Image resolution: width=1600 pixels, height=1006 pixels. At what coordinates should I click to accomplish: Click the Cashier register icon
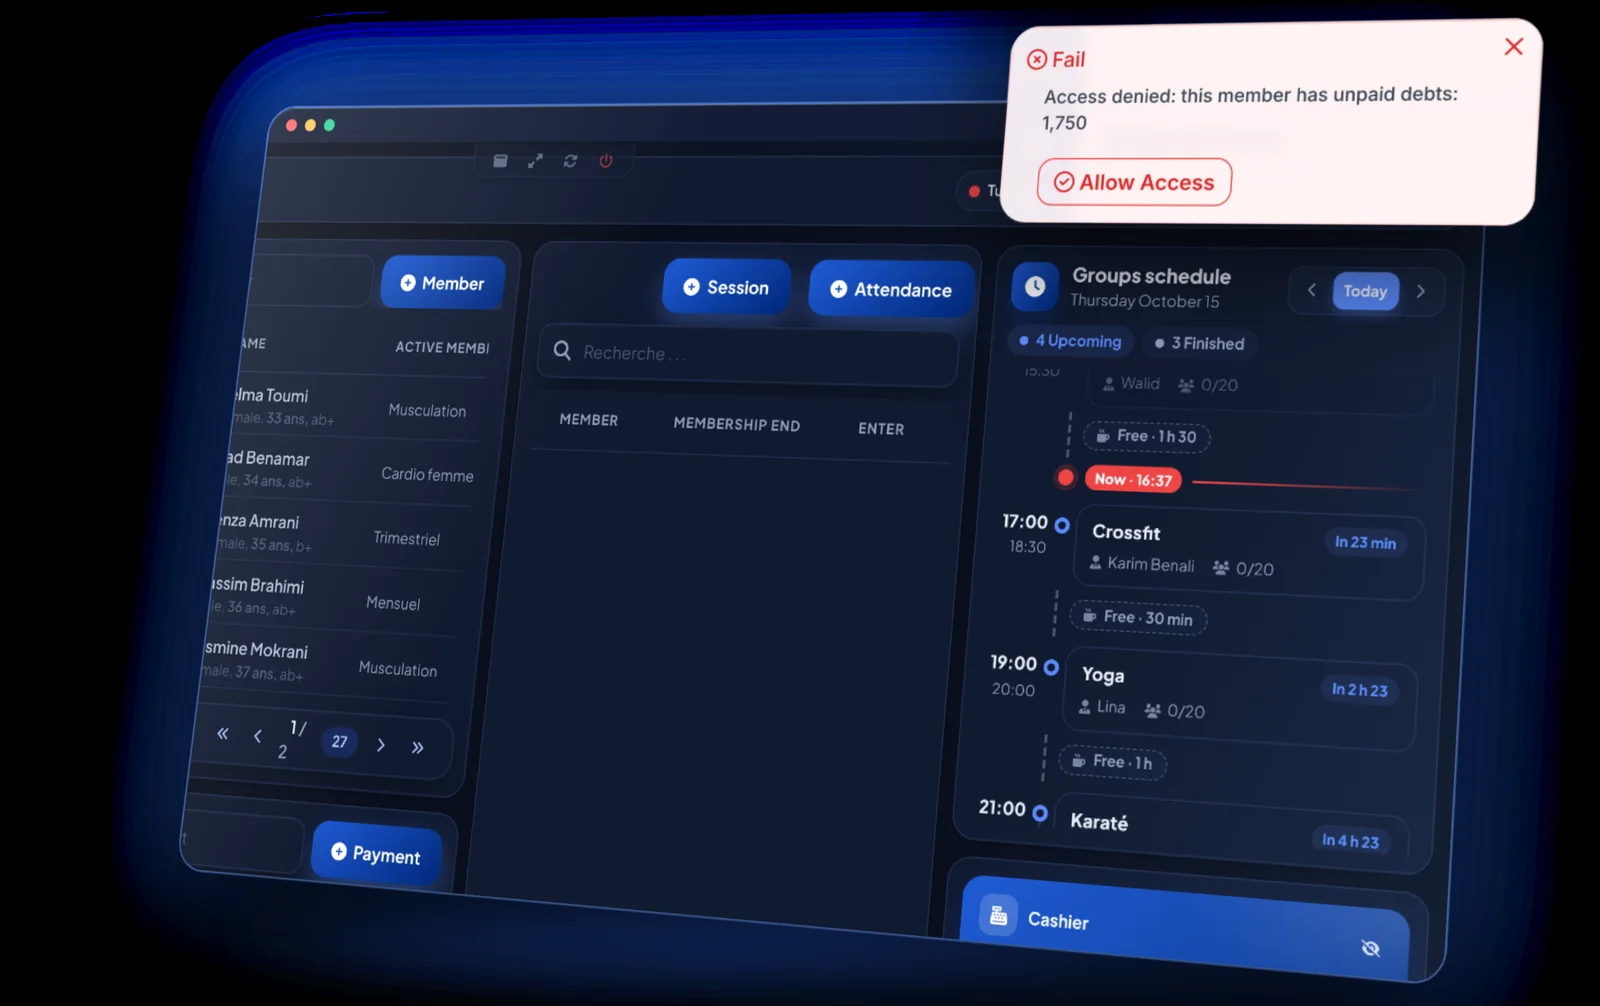(998, 914)
